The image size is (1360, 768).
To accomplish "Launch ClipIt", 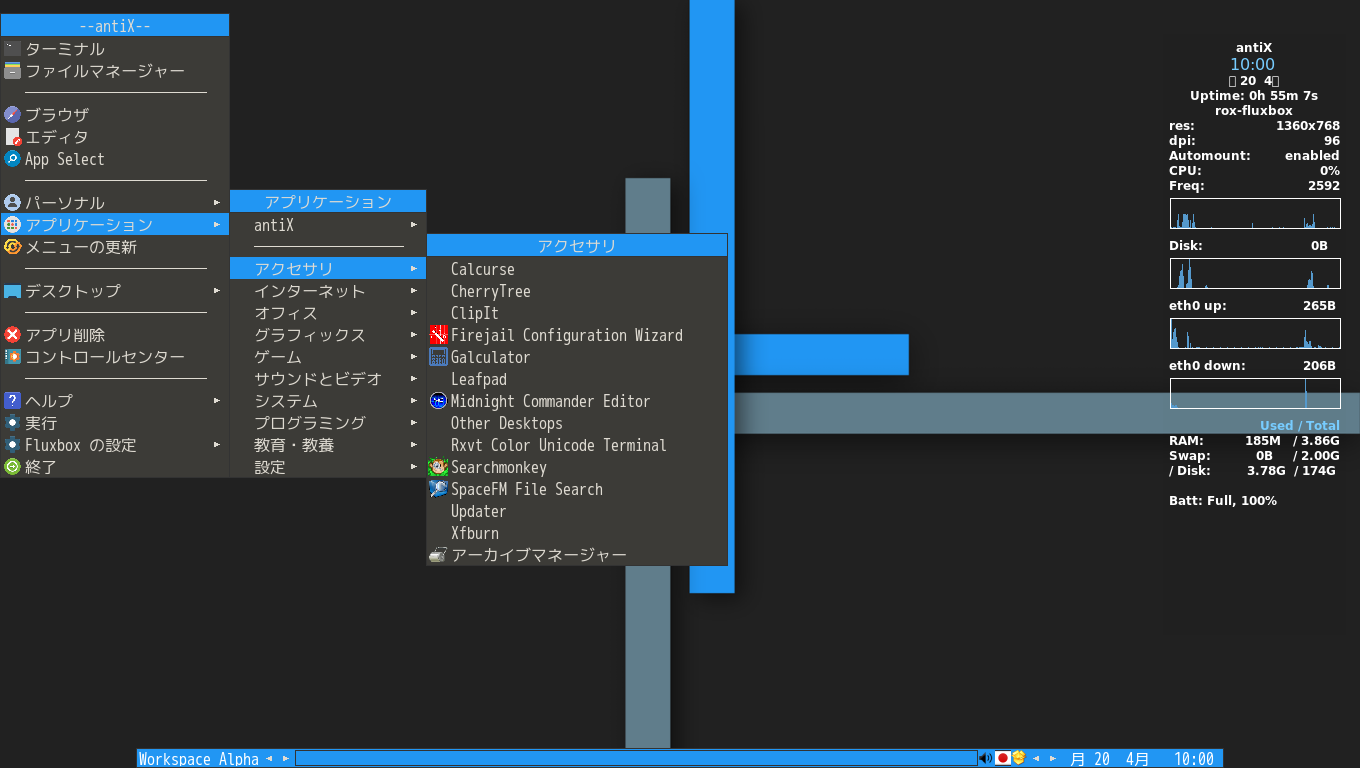I will coord(577,313).
